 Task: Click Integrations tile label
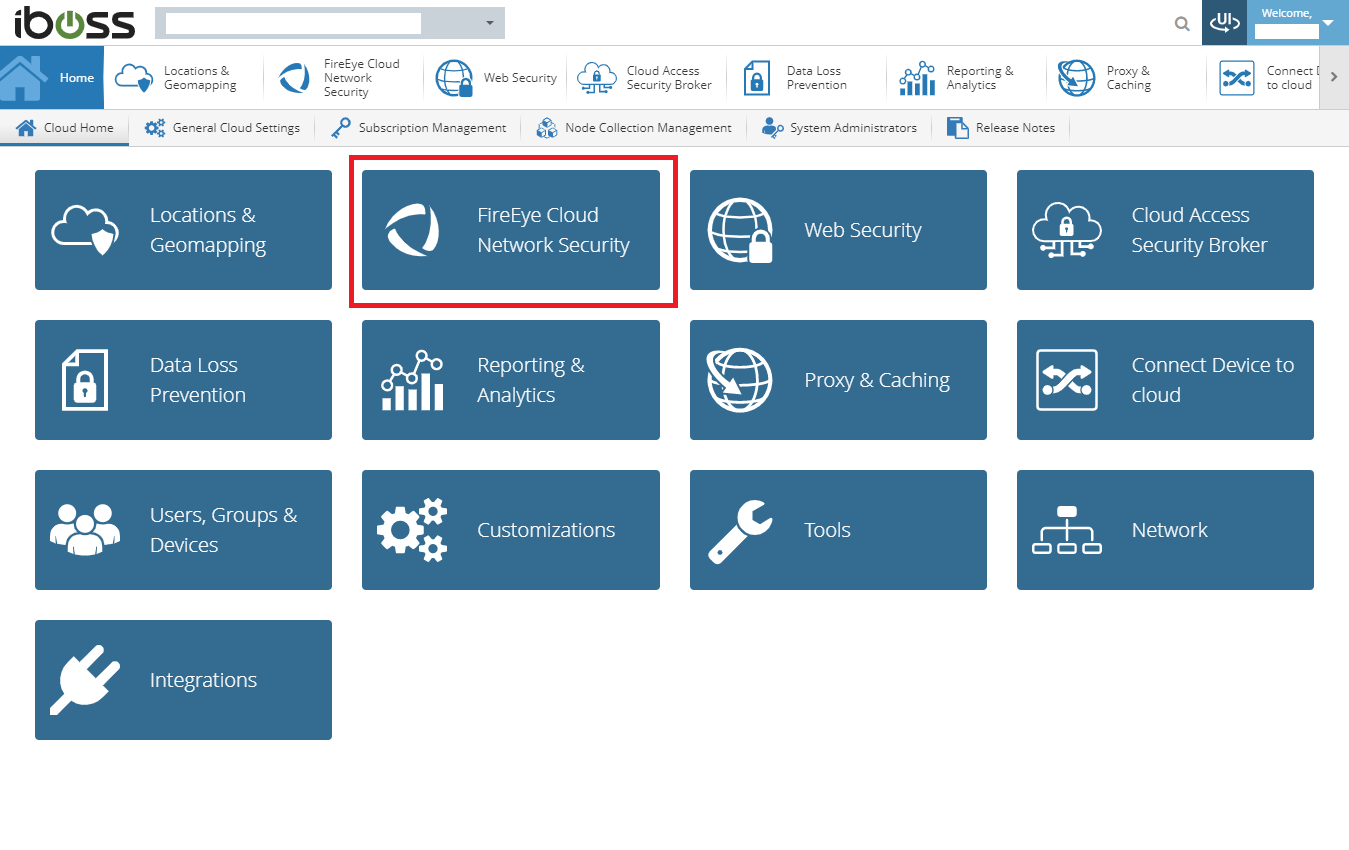coord(203,680)
